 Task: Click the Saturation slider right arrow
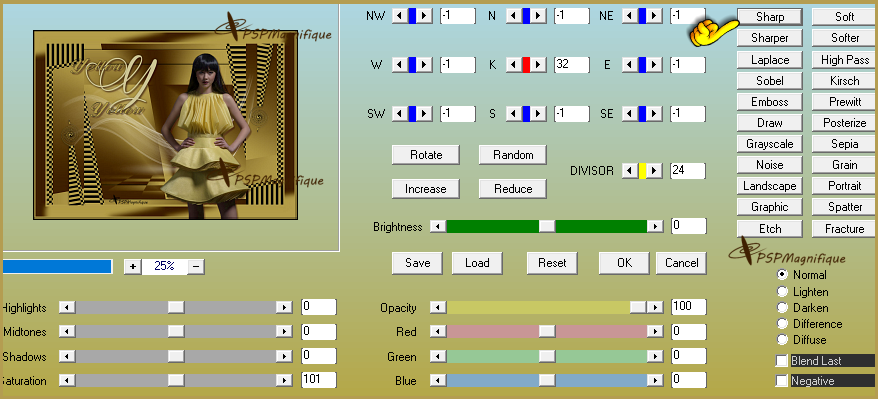point(284,381)
